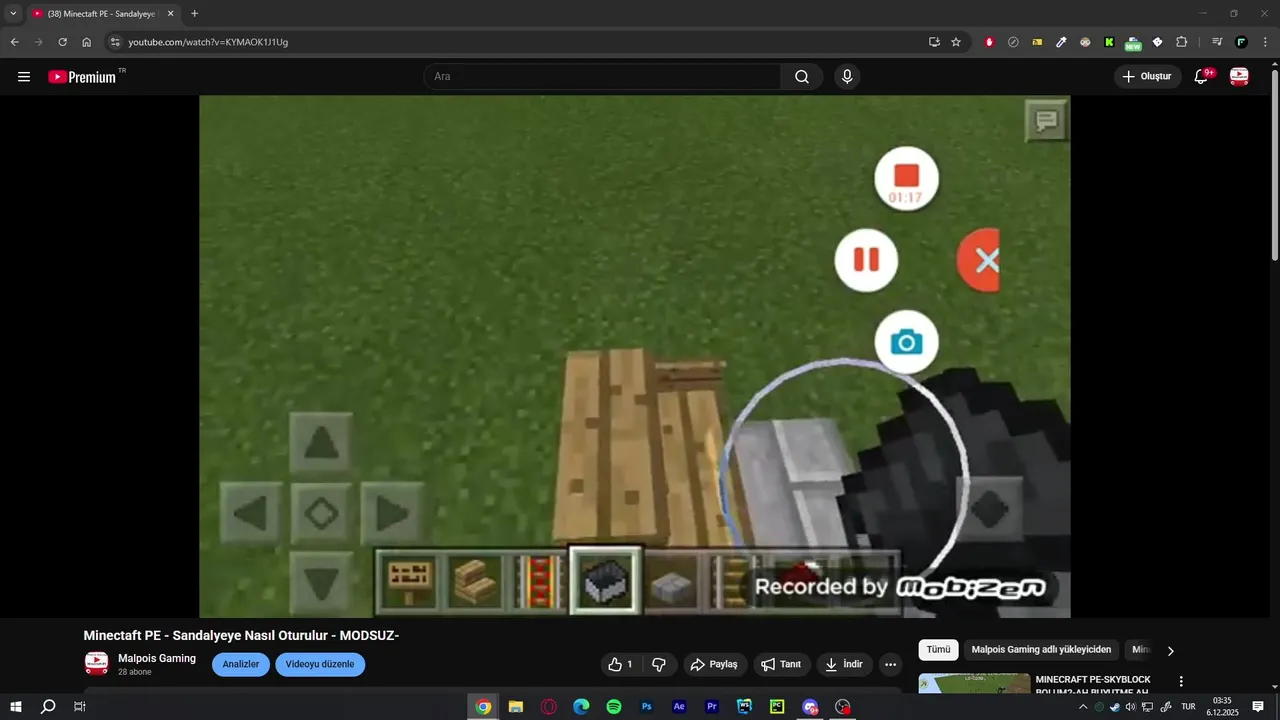Screen dimensions: 1280x720
Task: Open the browser home page
Action: [x=87, y=42]
